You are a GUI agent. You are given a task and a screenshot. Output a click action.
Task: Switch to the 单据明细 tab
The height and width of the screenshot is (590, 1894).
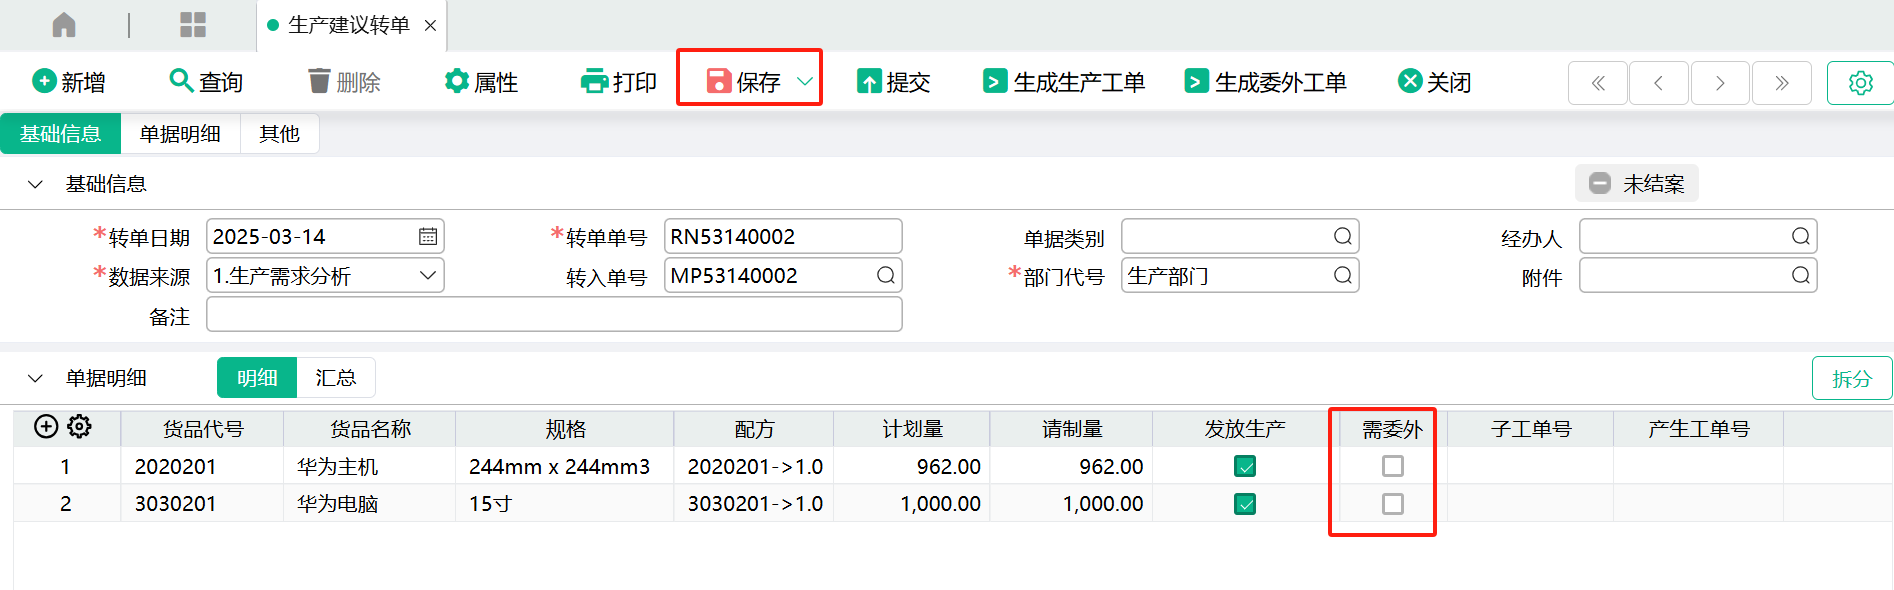[180, 134]
